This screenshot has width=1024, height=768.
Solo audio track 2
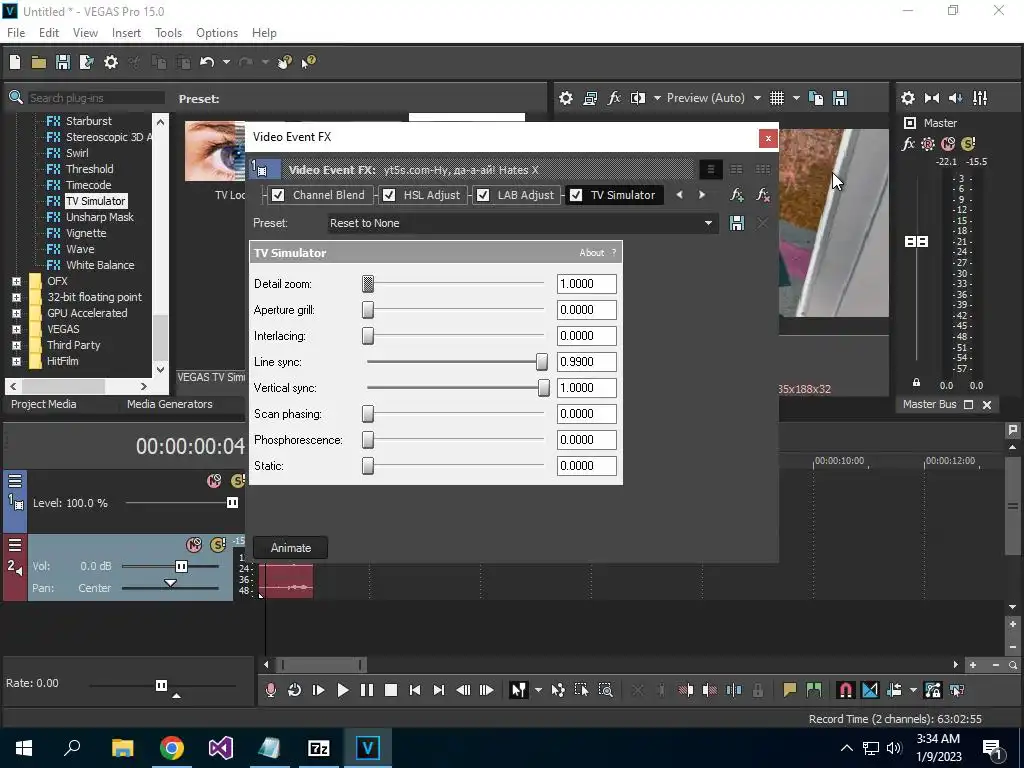click(x=217, y=545)
